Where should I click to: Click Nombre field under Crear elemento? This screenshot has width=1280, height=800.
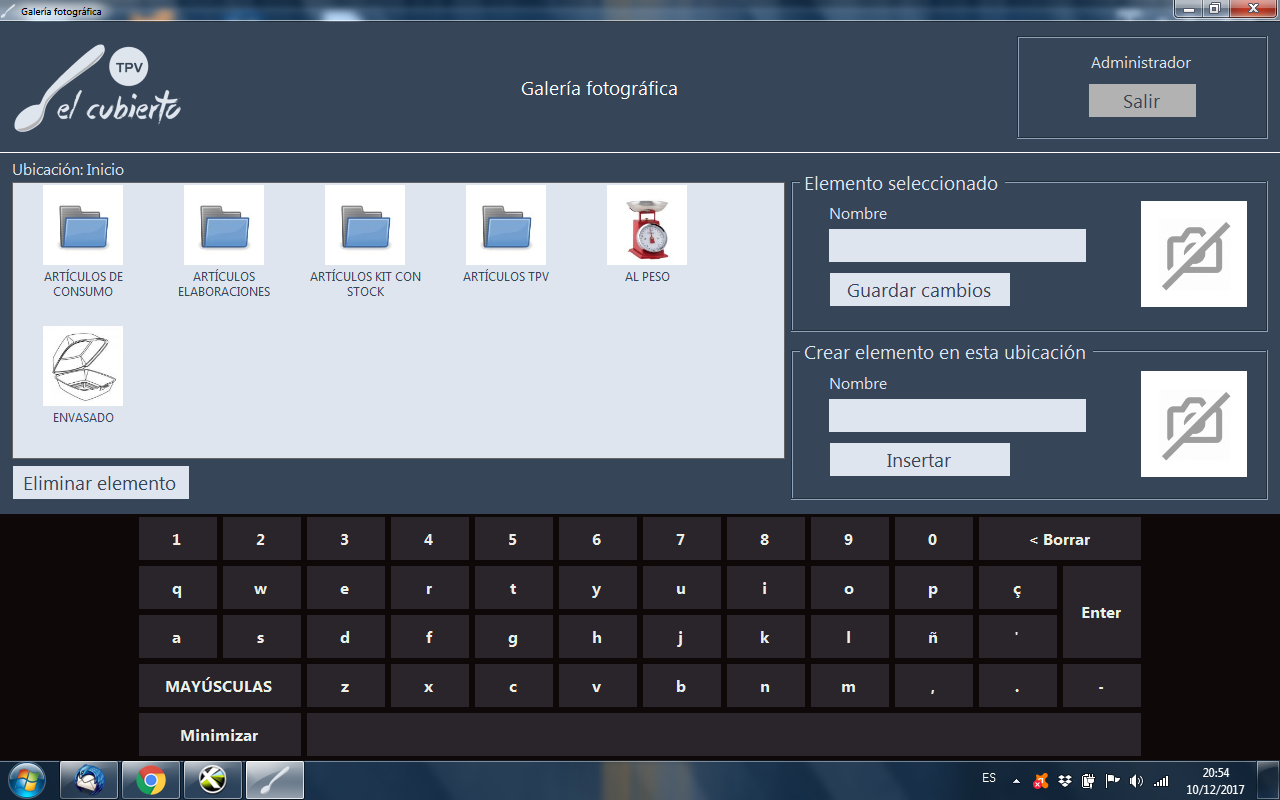click(x=957, y=416)
